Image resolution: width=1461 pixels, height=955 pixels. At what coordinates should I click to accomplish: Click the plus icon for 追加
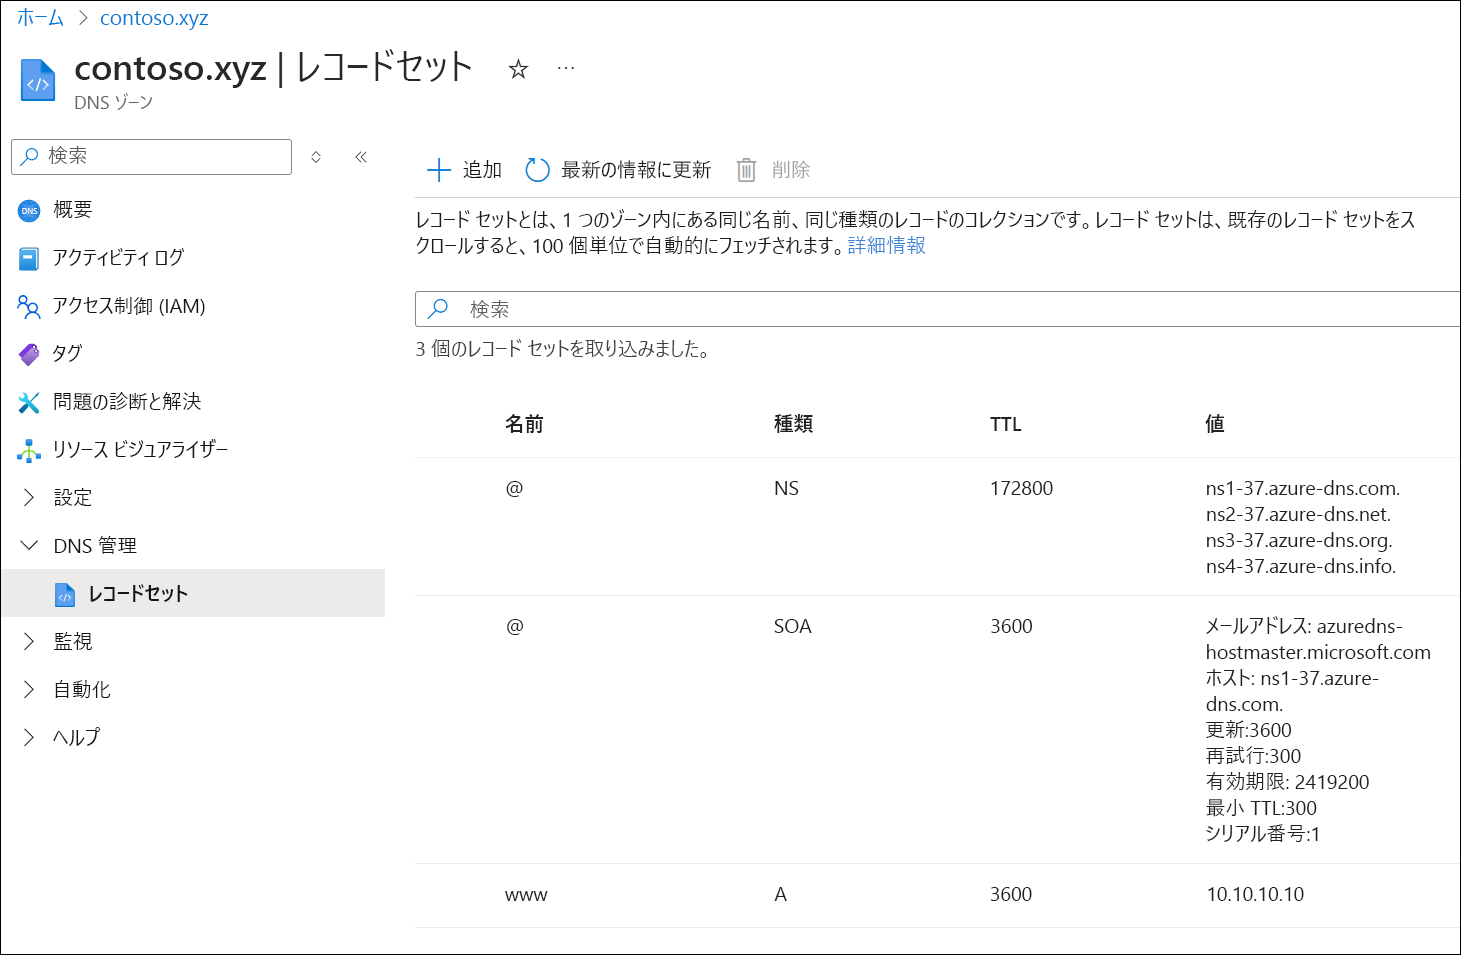(438, 170)
